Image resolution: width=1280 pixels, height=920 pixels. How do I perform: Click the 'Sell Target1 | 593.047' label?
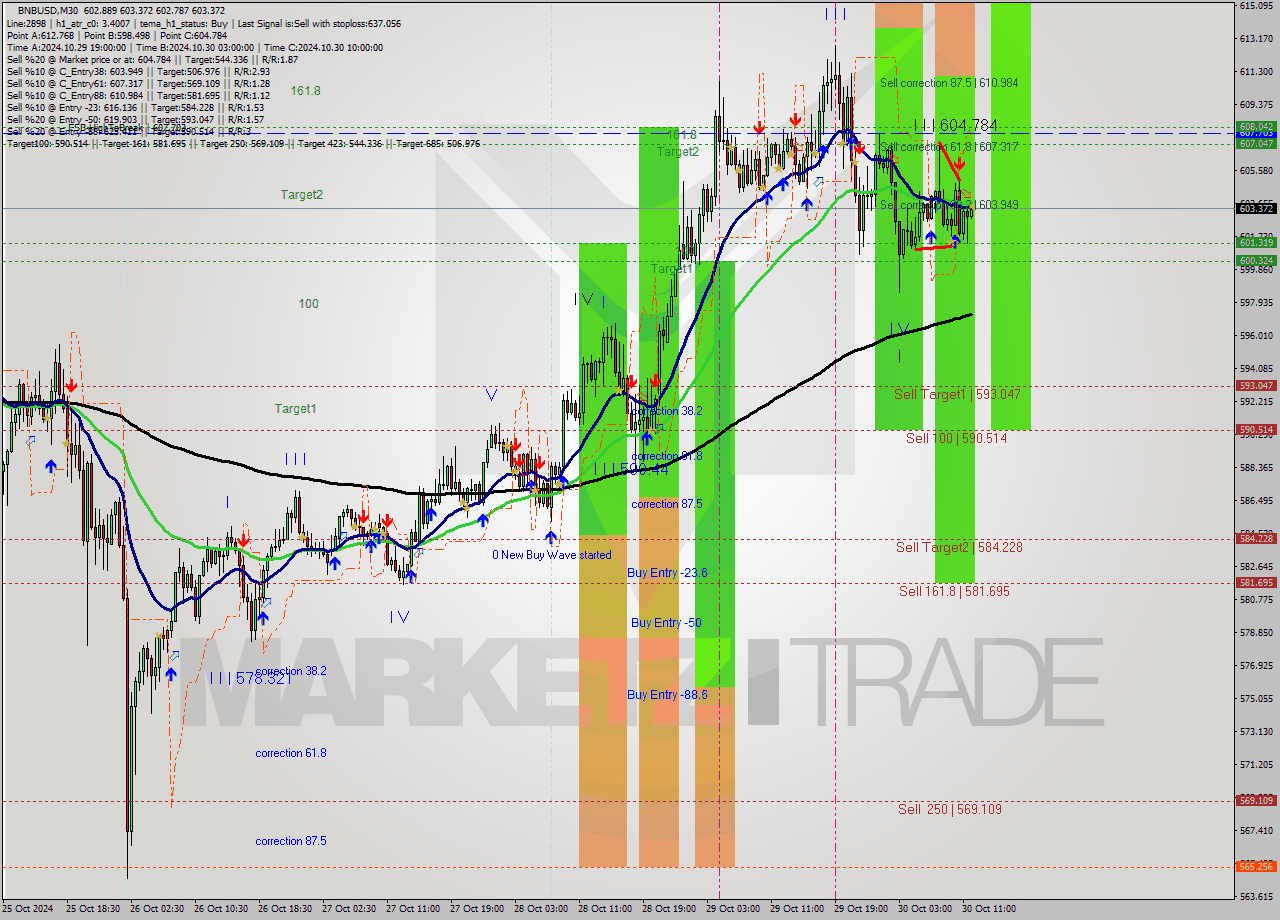pyautogui.click(x=957, y=394)
